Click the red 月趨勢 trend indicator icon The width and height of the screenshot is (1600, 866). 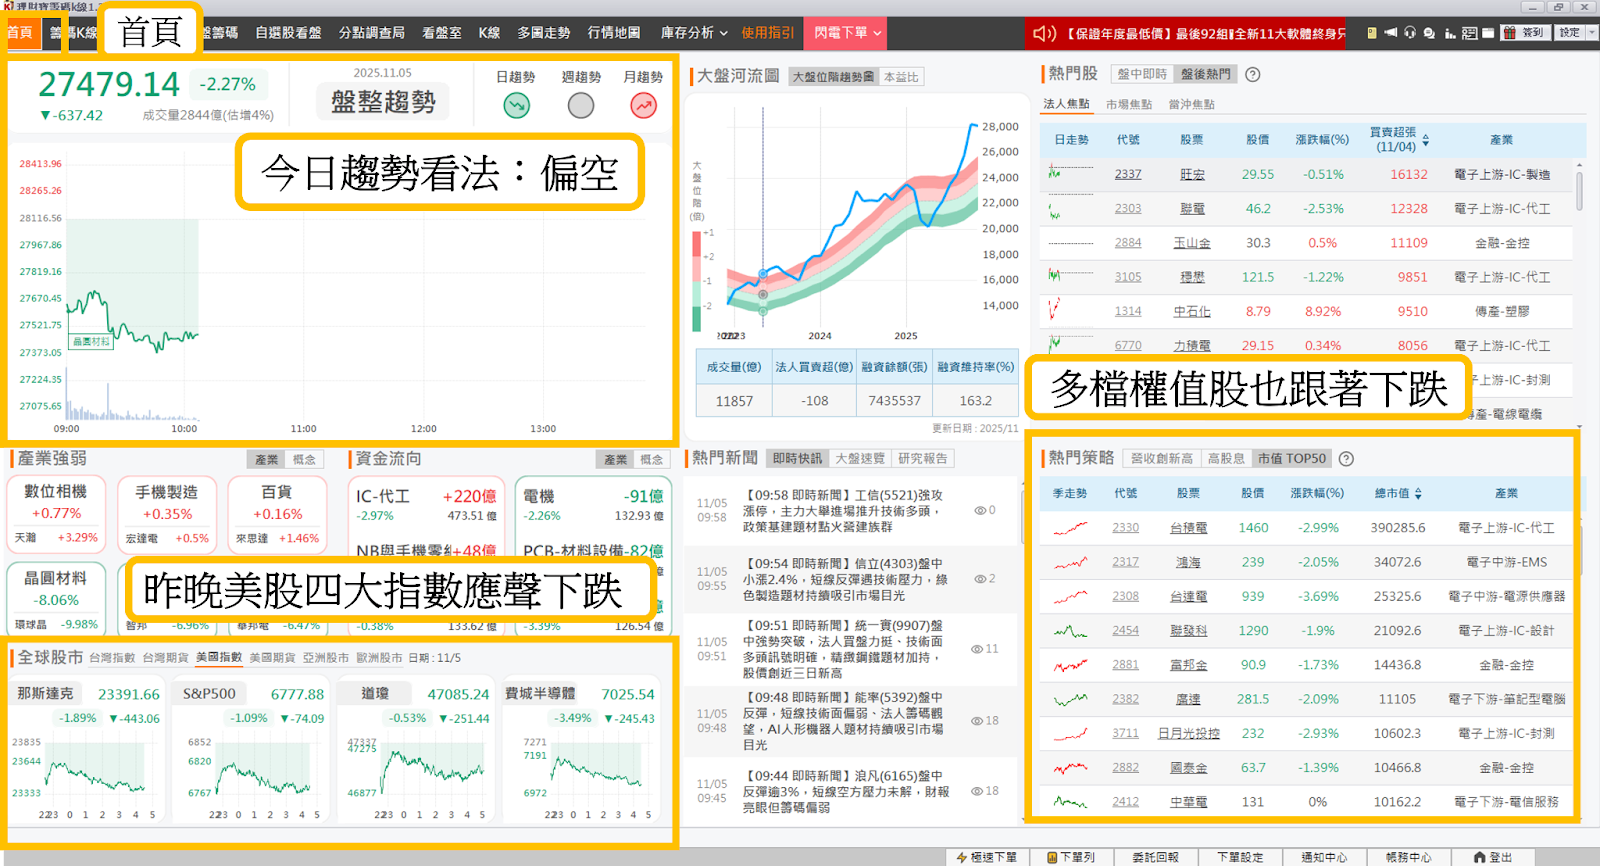[644, 105]
